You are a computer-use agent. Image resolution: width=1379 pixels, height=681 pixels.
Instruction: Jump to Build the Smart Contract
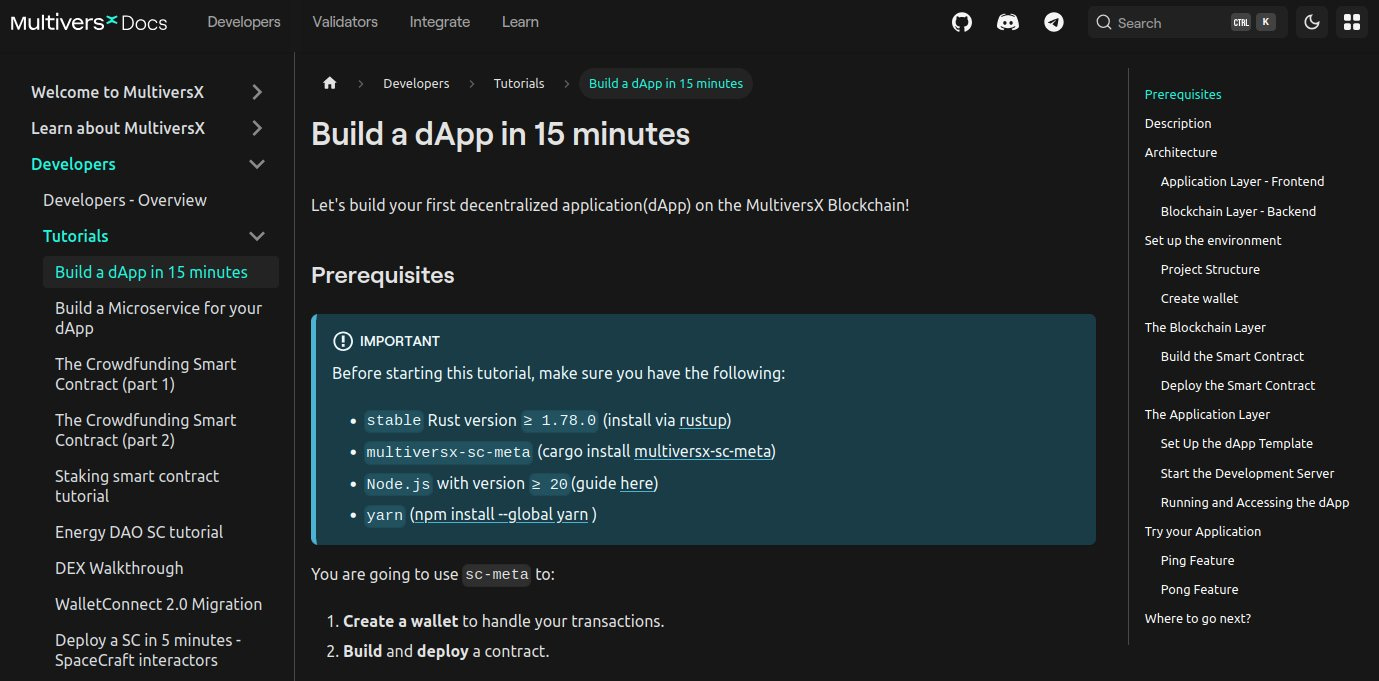[1232, 356]
